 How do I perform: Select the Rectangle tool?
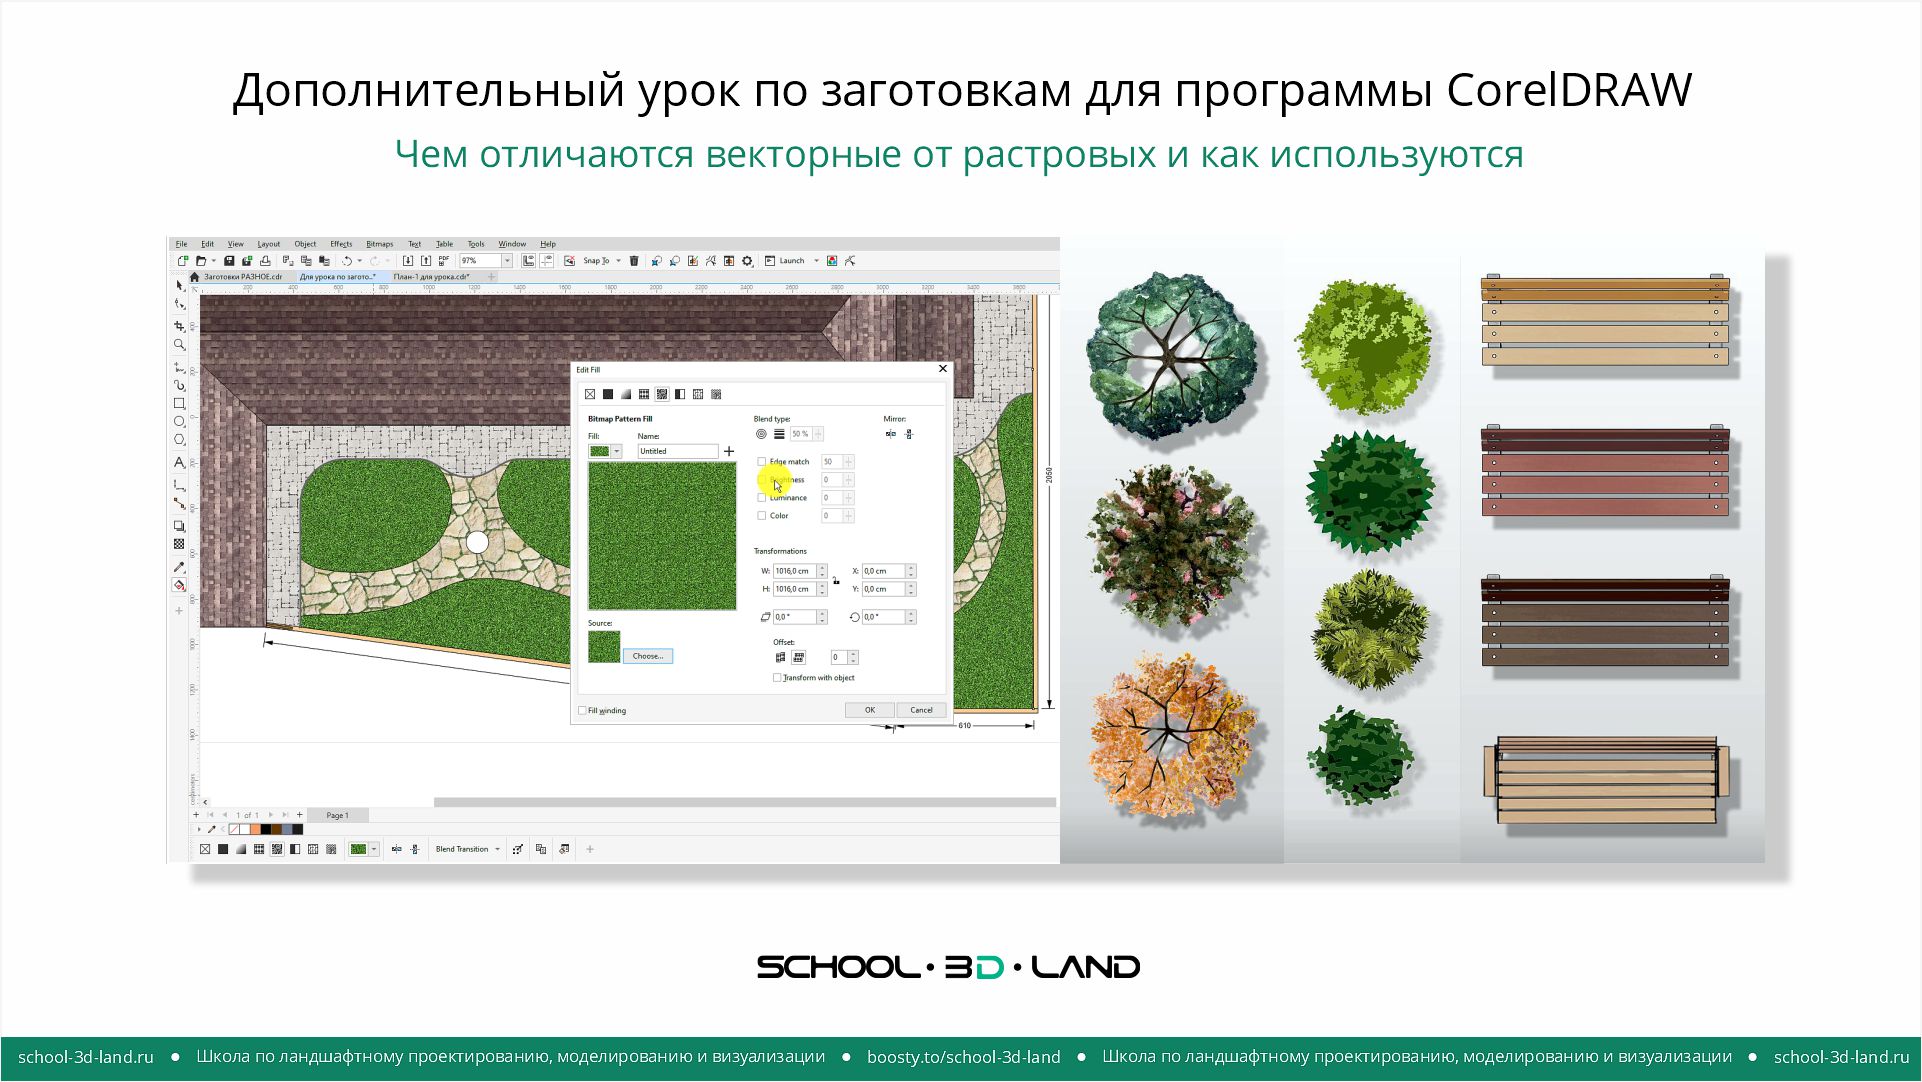click(179, 402)
